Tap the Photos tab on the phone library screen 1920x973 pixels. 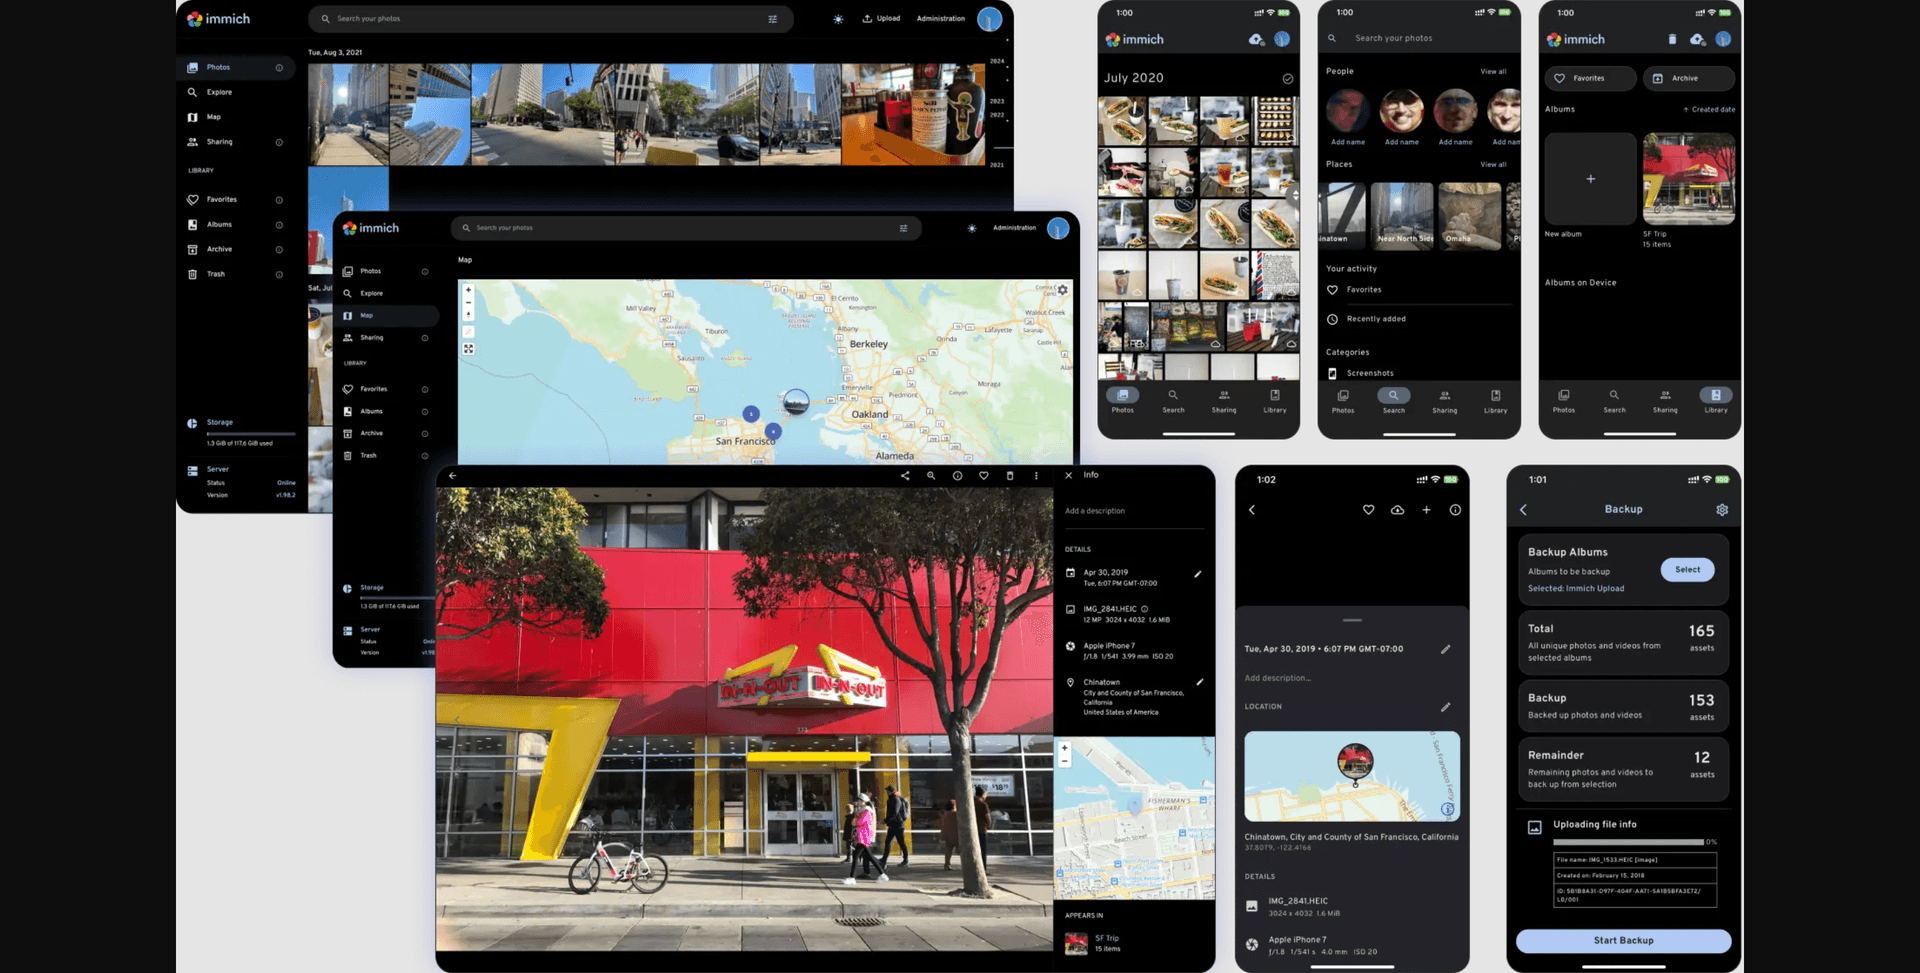(1564, 401)
